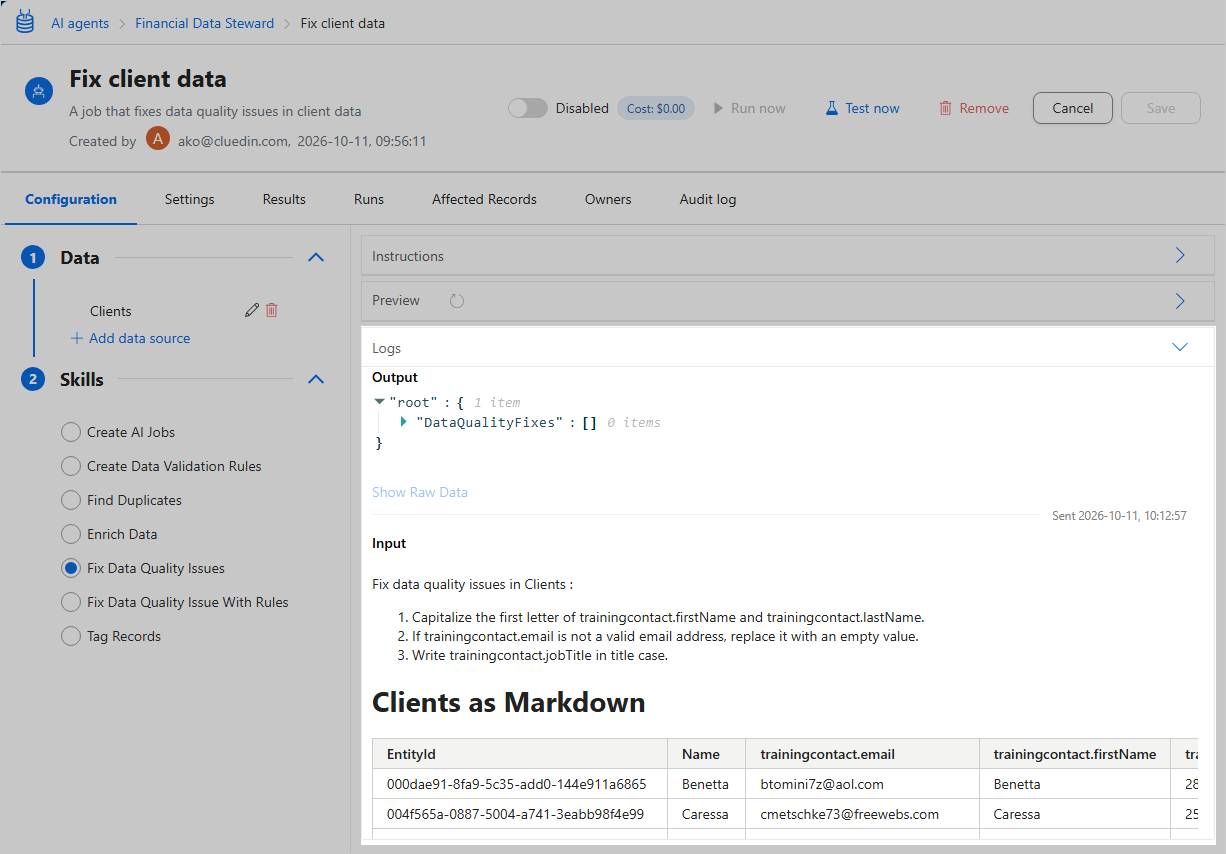Select the Tag Records skill
This screenshot has height=854, width=1226.
71,636
